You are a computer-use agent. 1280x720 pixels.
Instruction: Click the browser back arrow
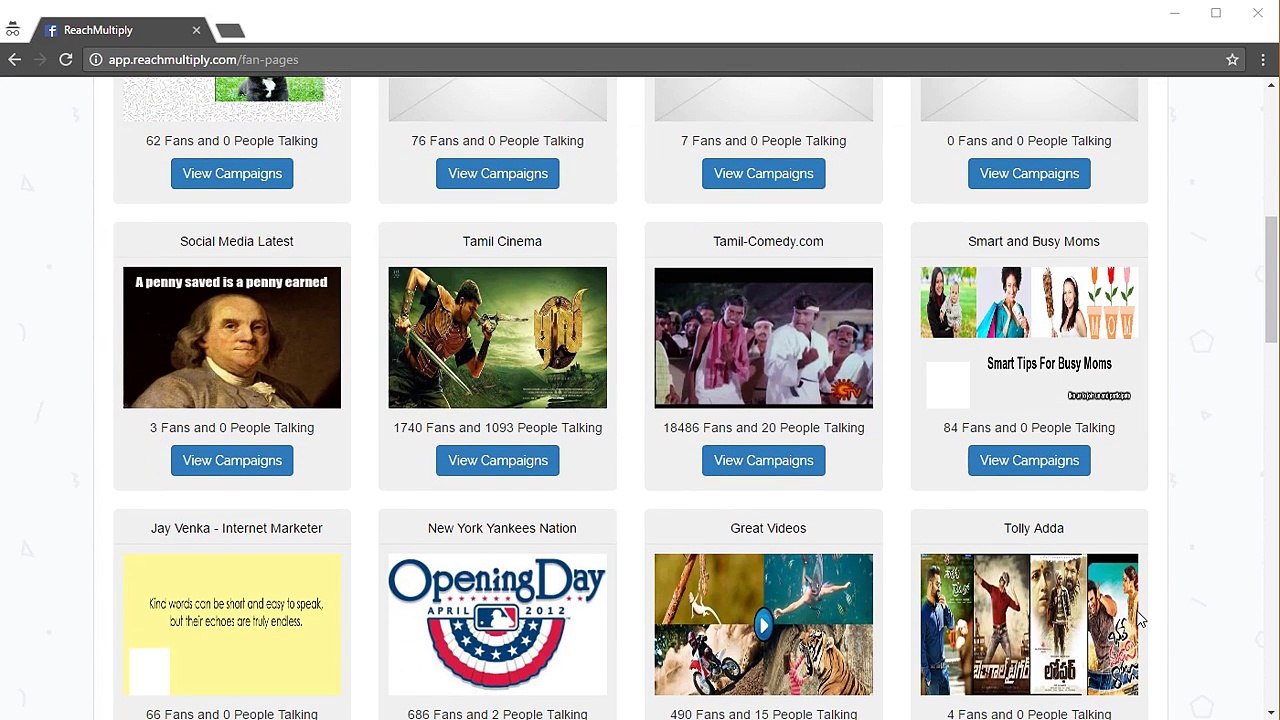pyautogui.click(x=14, y=60)
